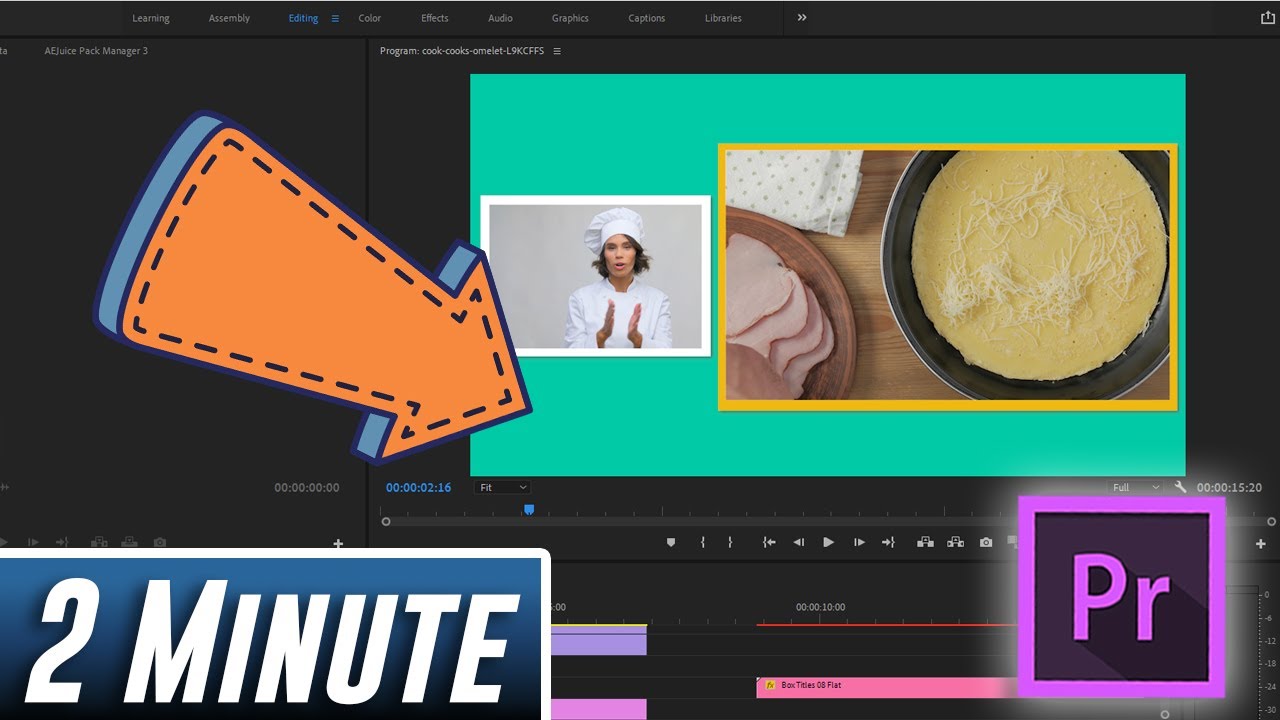
Task: Open Program monitor wrench settings
Action: coord(1180,487)
